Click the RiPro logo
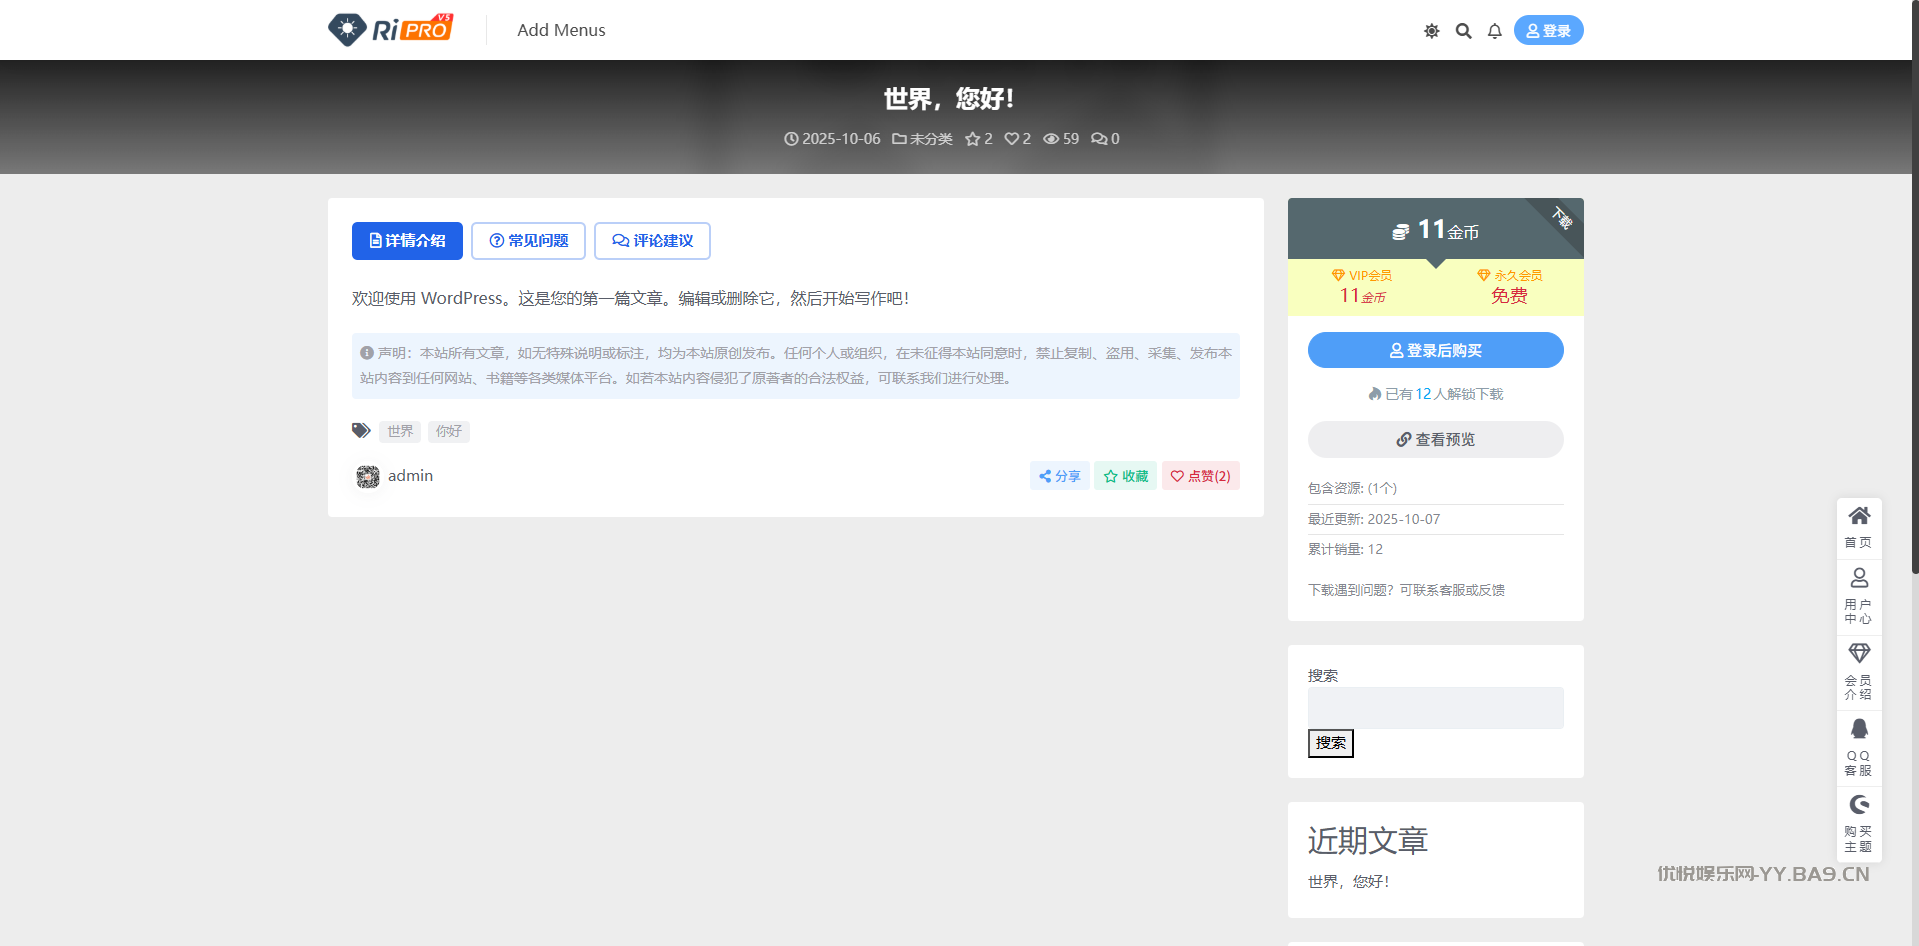Image resolution: width=1919 pixels, height=946 pixels. (x=391, y=30)
